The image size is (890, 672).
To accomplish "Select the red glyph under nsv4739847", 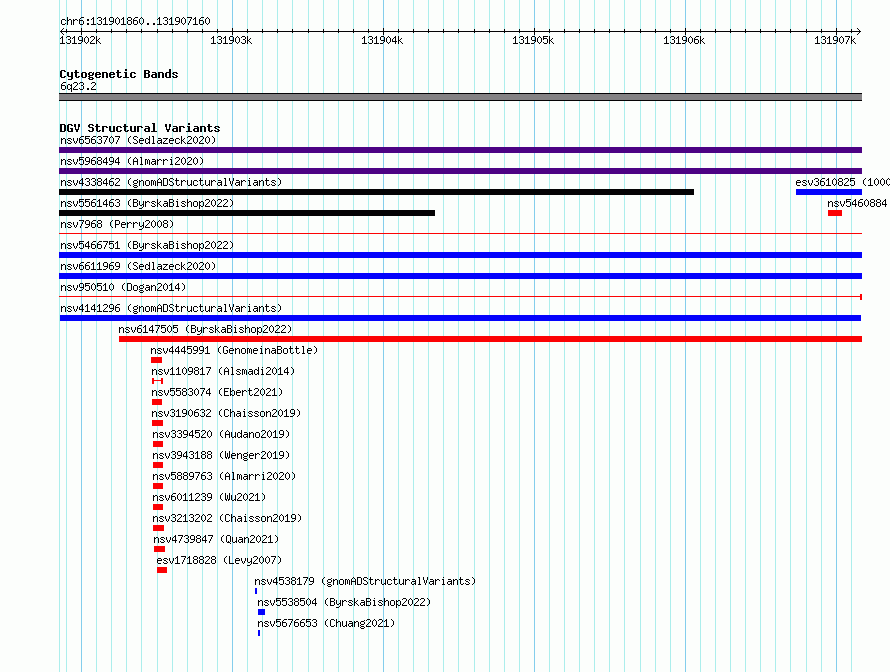I will (x=159, y=549).
